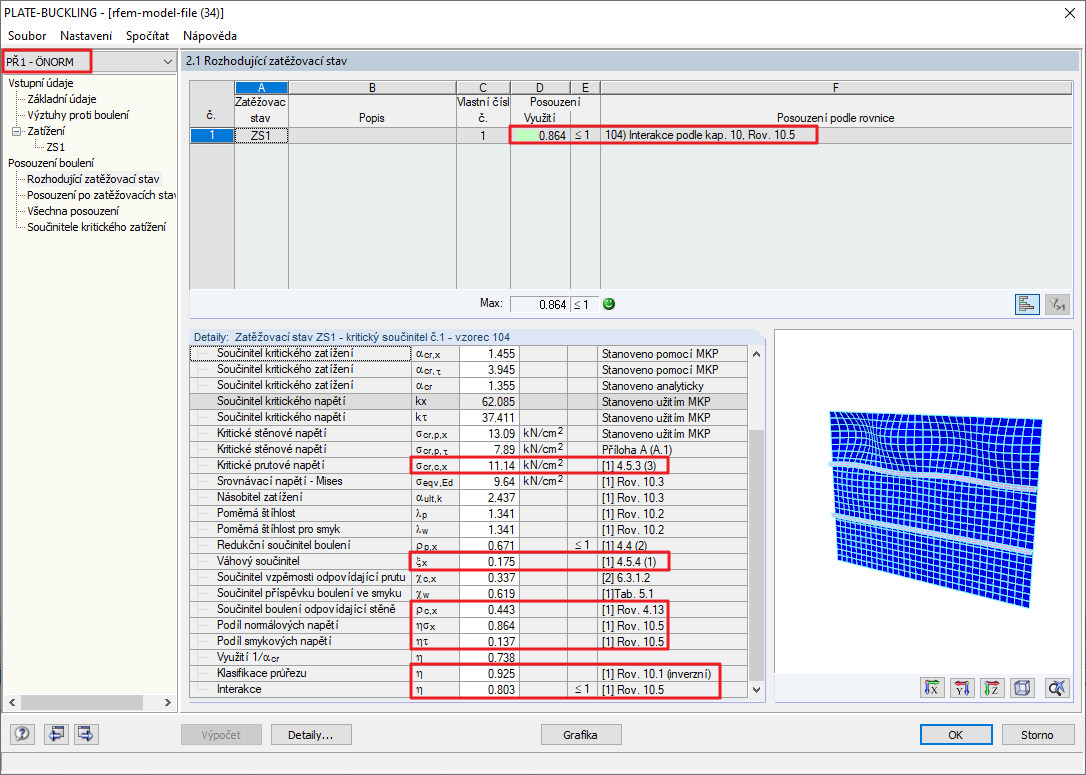Click value 37.411 for kτ

pyautogui.click(x=489, y=418)
